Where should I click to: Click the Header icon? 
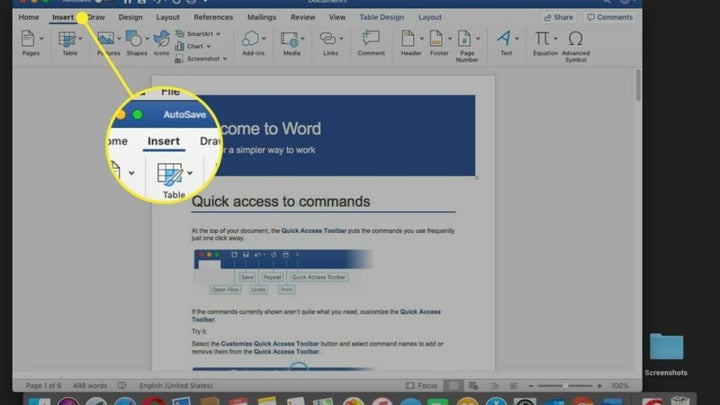(407, 40)
